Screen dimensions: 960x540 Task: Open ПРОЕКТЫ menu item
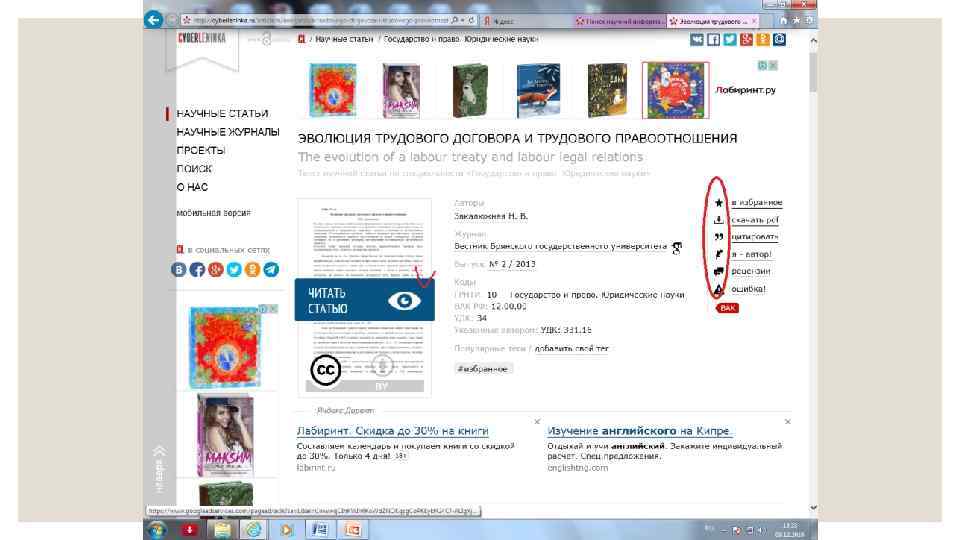201,151
